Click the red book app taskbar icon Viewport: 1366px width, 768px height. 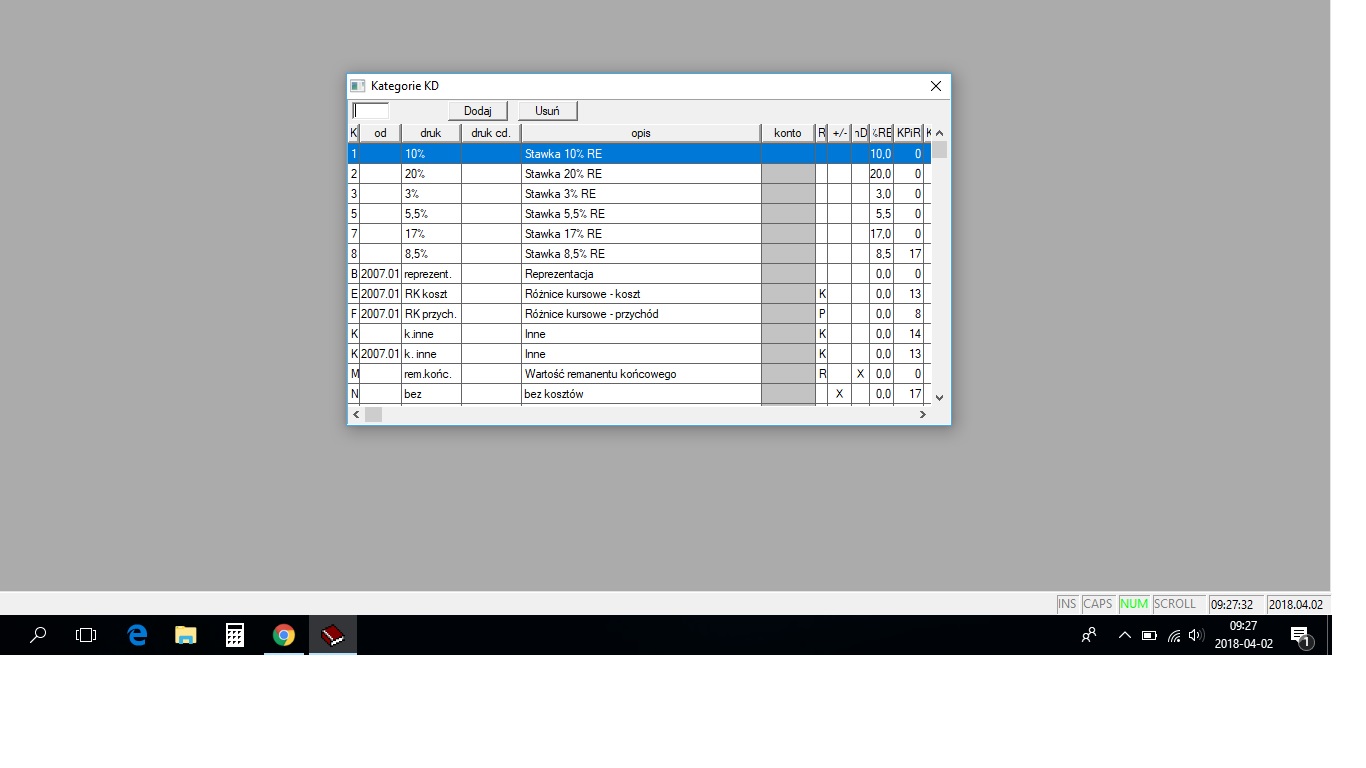point(333,635)
